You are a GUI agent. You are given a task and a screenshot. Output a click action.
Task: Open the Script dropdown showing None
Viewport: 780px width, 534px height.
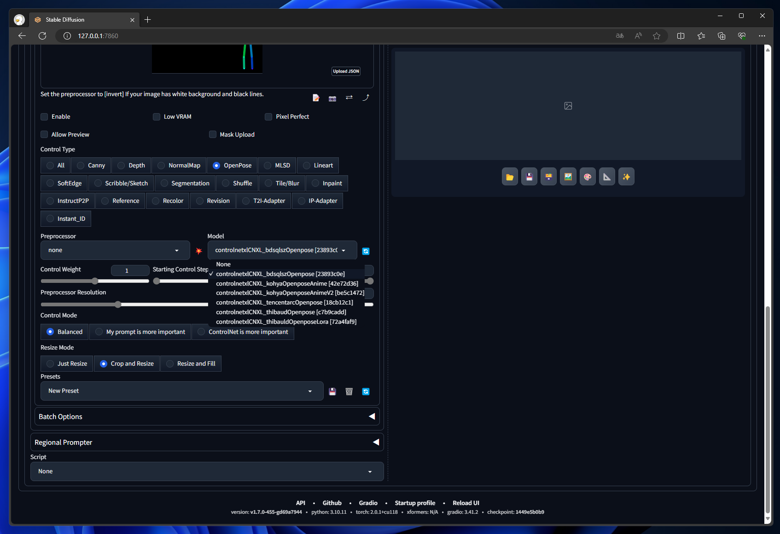click(x=207, y=471)
